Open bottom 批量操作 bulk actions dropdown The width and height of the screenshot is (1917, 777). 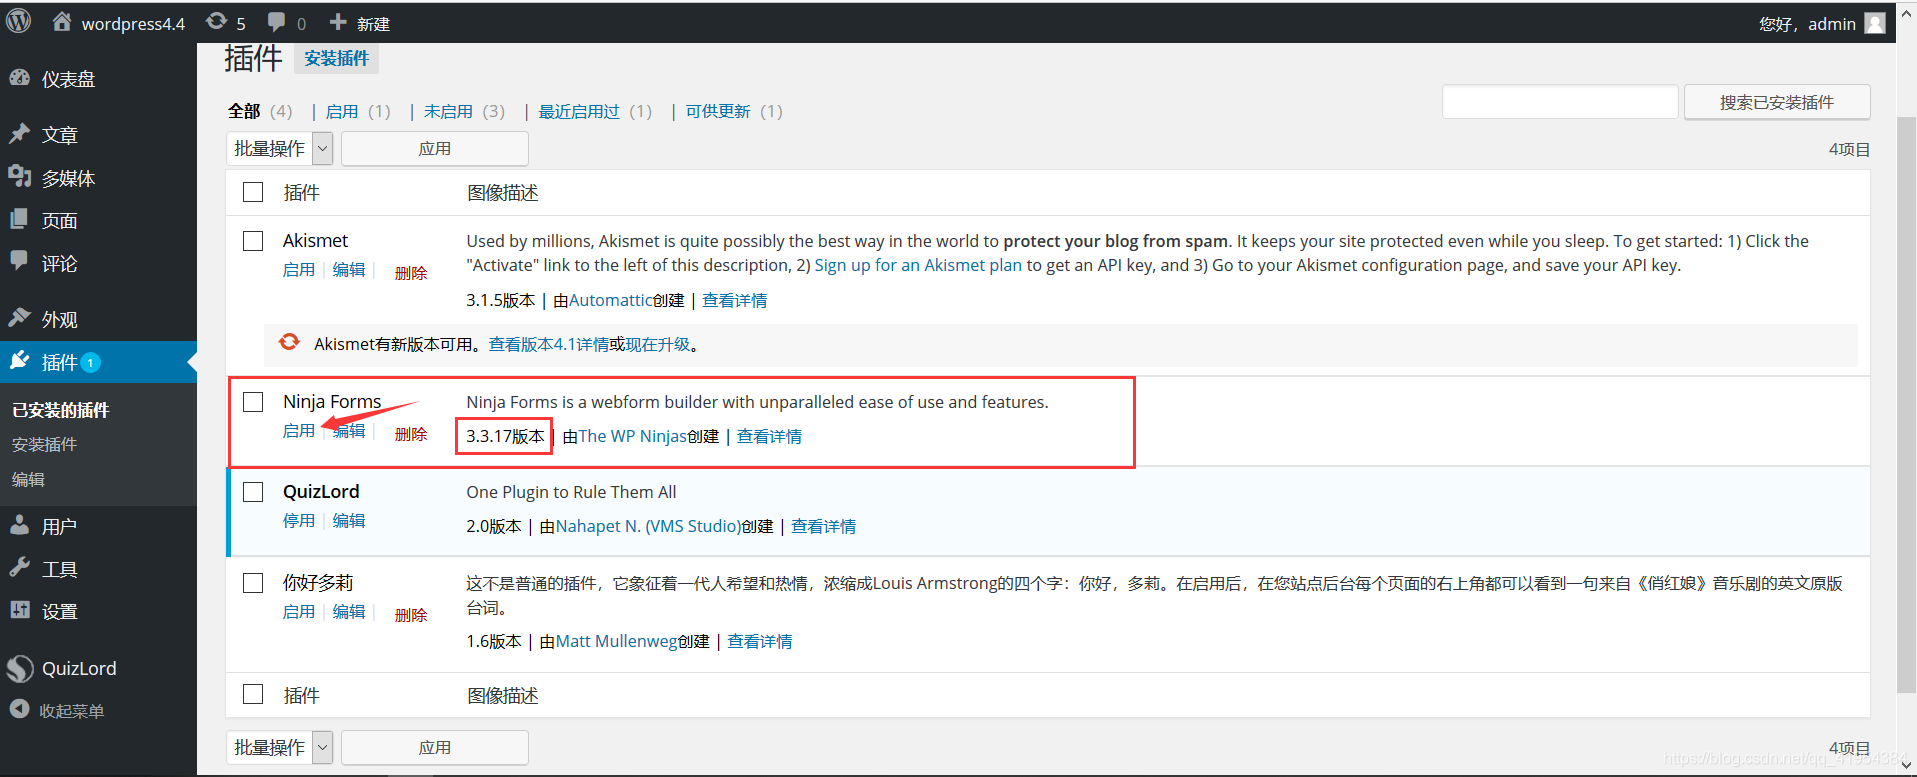[279, 747]
